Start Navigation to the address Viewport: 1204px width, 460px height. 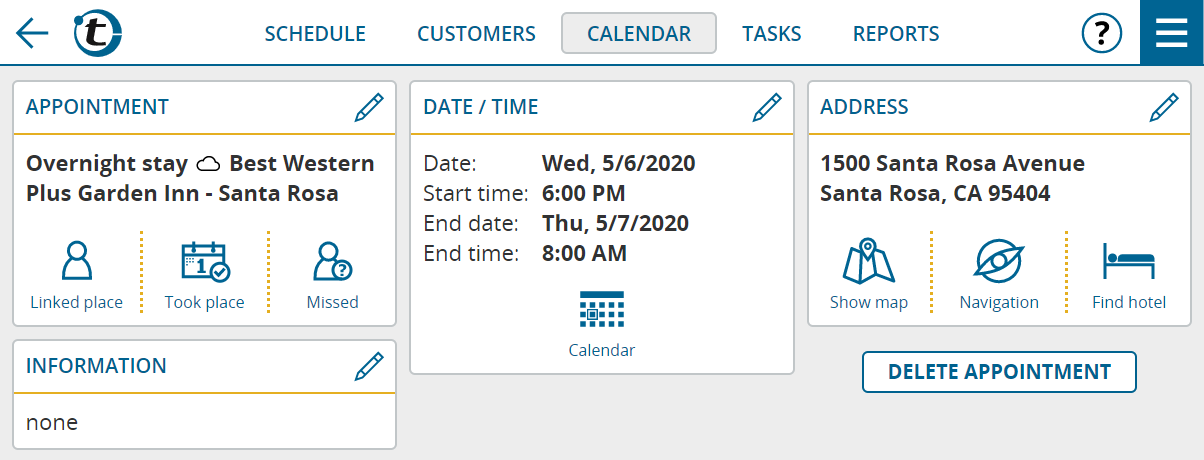(999, 275)
